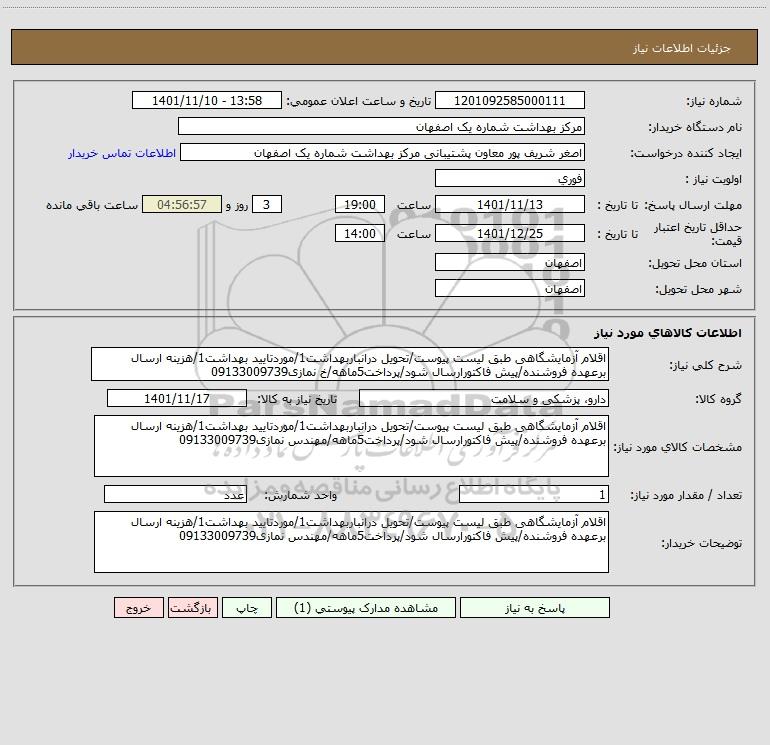Click buyer organization name field

pos(381,126)
